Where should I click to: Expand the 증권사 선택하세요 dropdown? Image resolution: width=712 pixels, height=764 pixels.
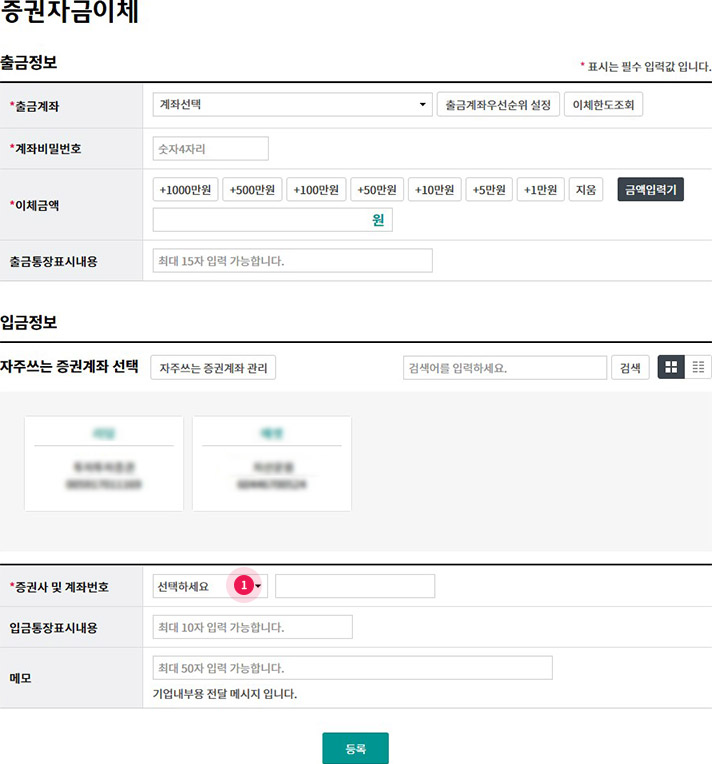pos(210,586)
